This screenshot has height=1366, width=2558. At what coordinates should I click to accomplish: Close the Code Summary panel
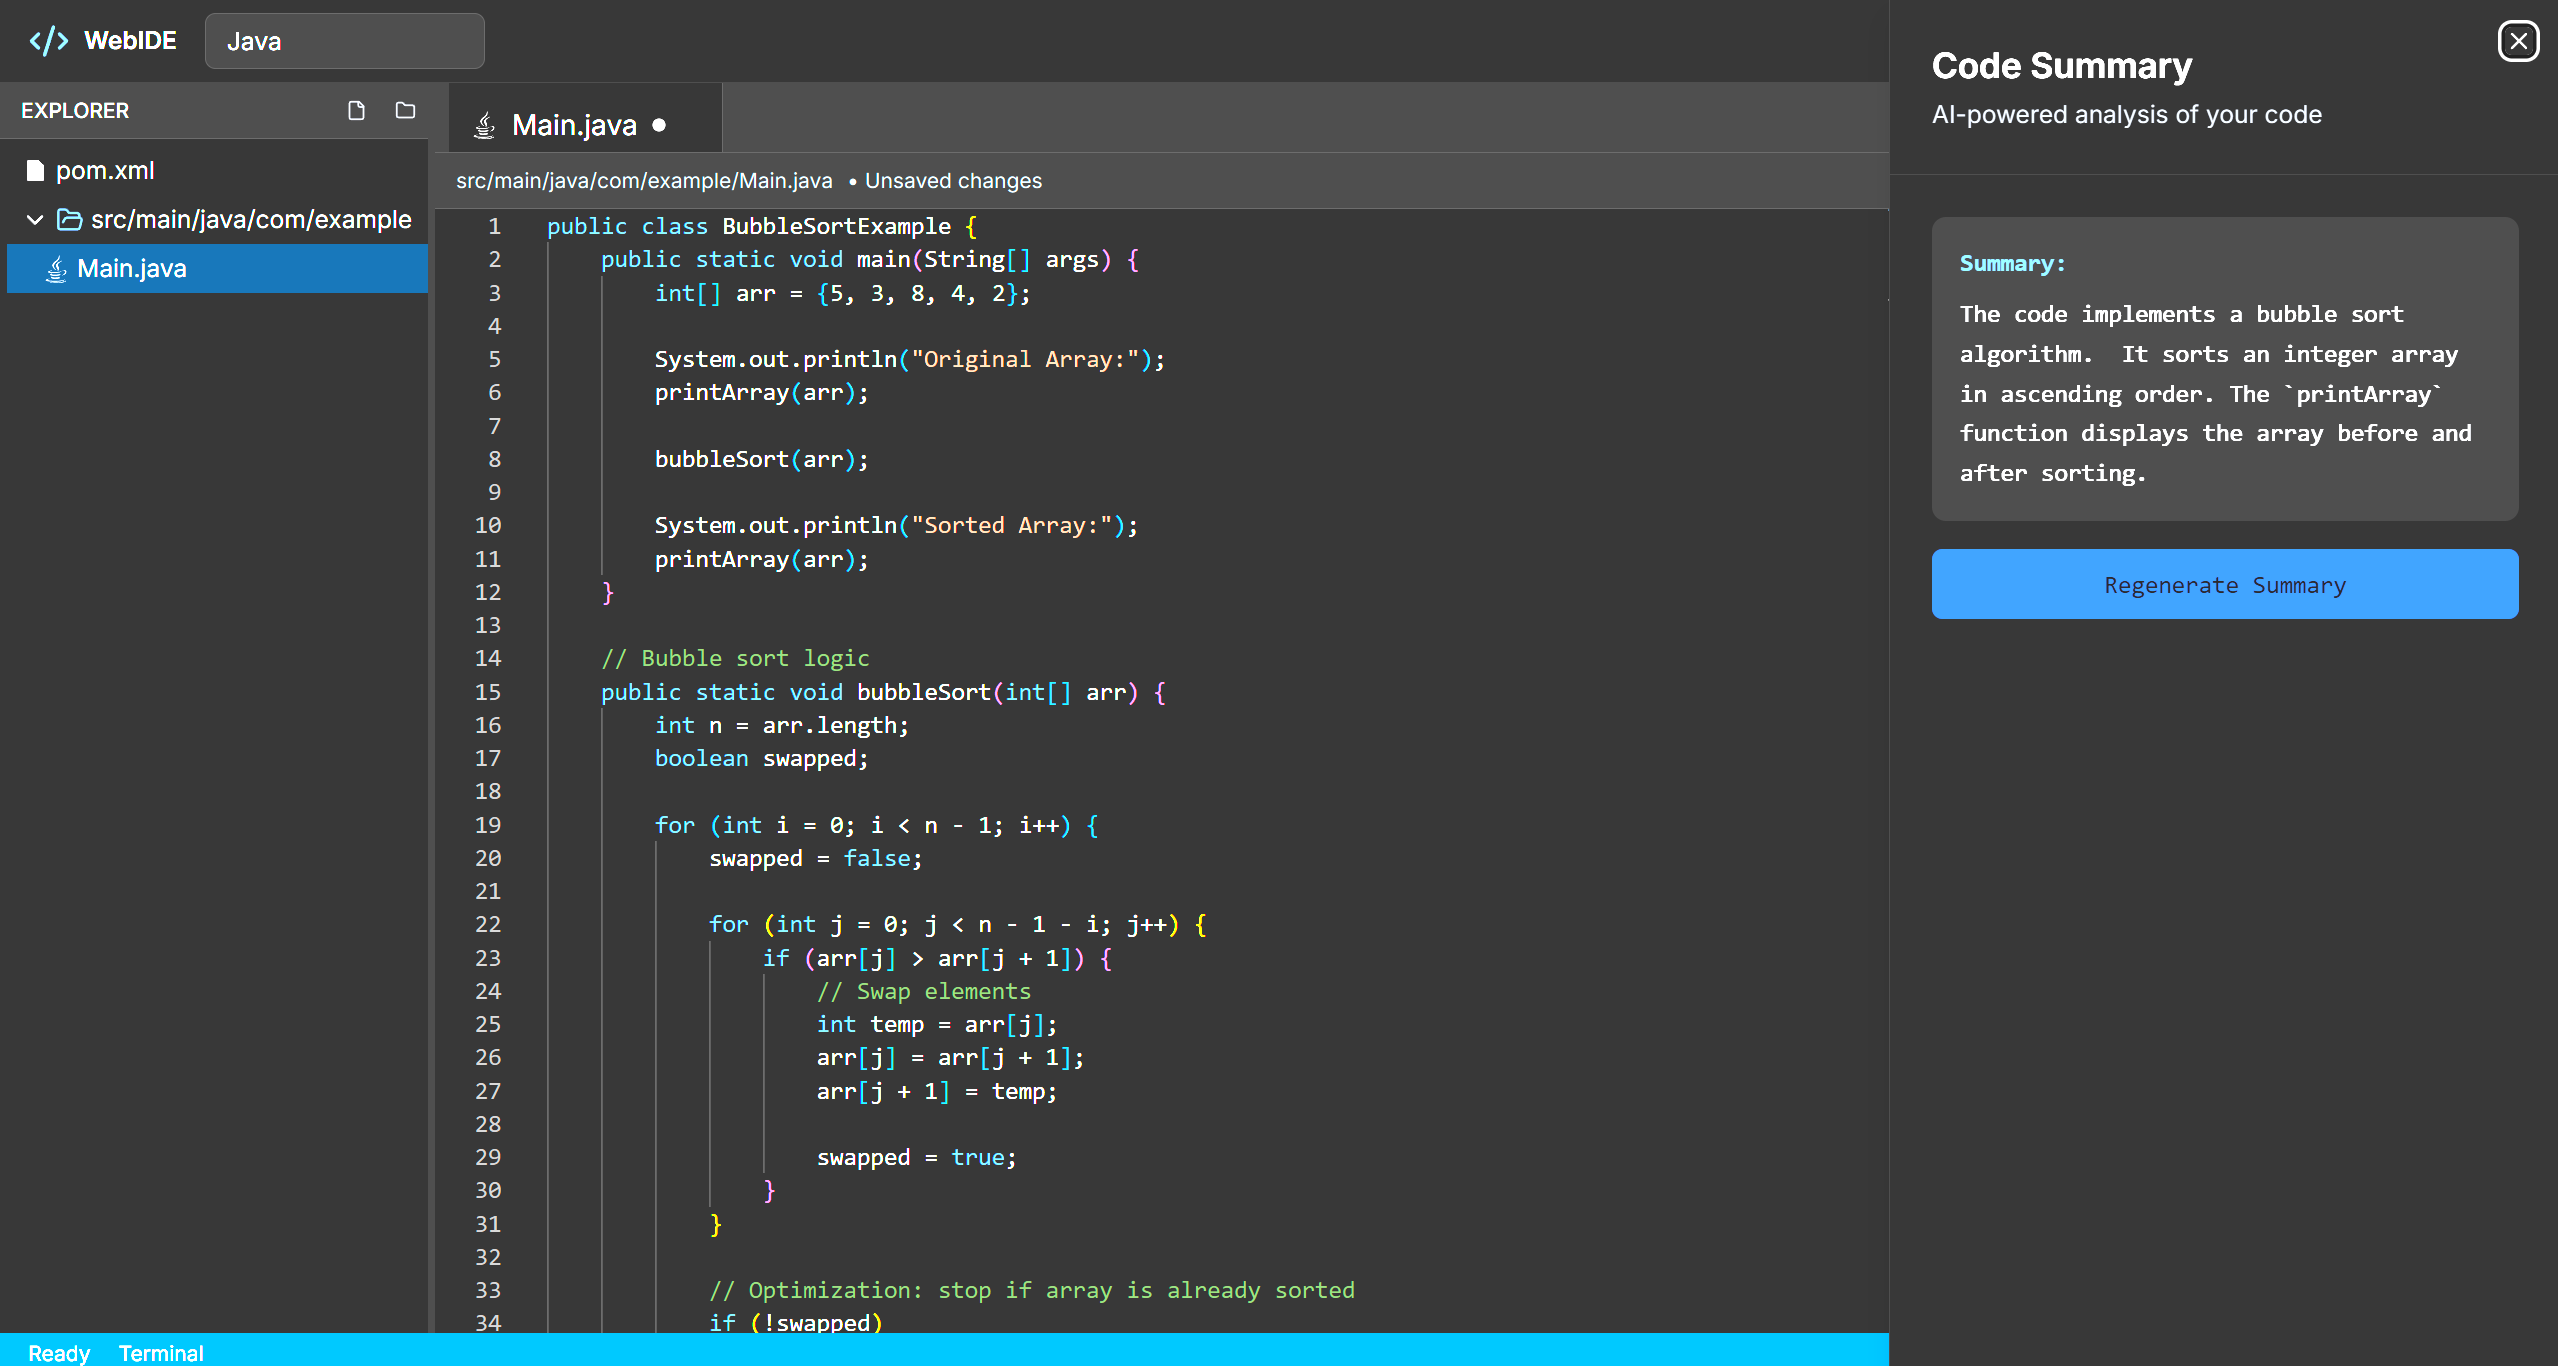2518,41
